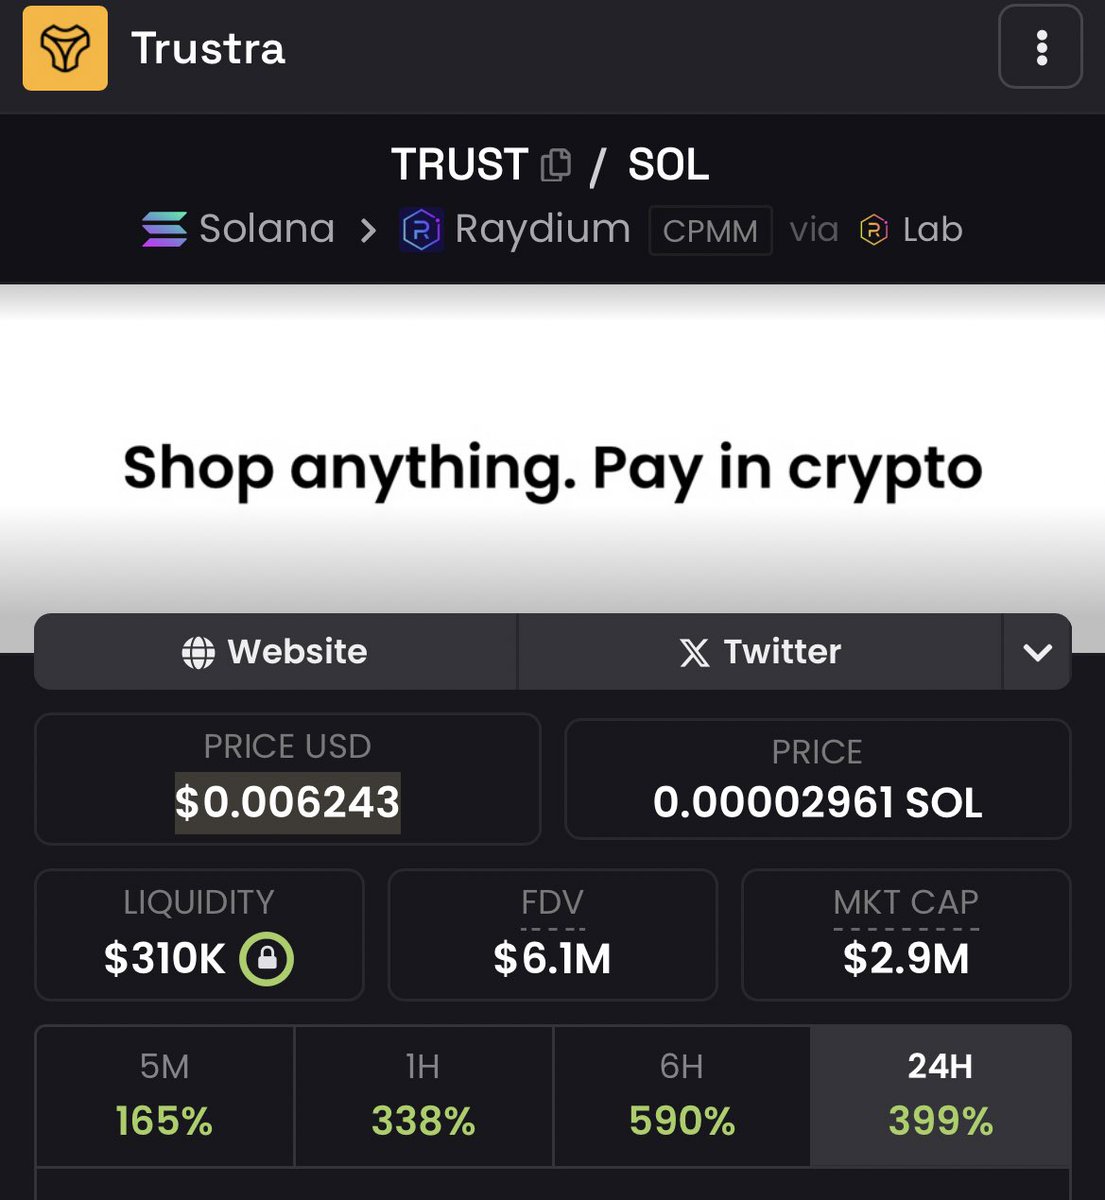This screenshot has height=1200, width=1105.
Task: Select the 5M timeframe tab
Action: [x=165, y=1096]
